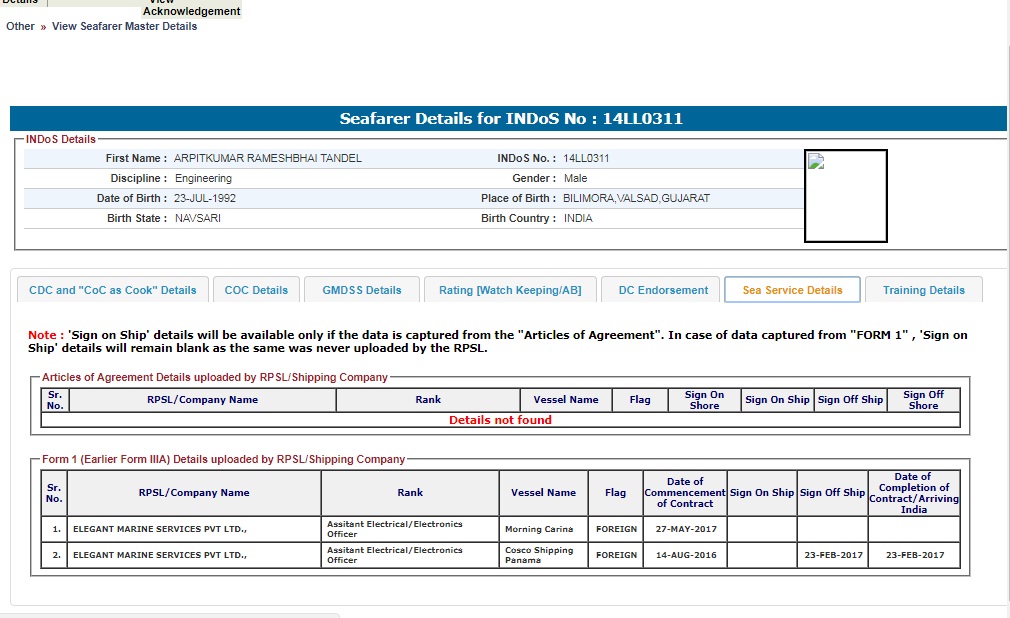Image resolution: width=1010 pixels, height=618 pixels.
Task: Open the CDC and "CoC as Cook" Details tab
Action: click(113, 290)
